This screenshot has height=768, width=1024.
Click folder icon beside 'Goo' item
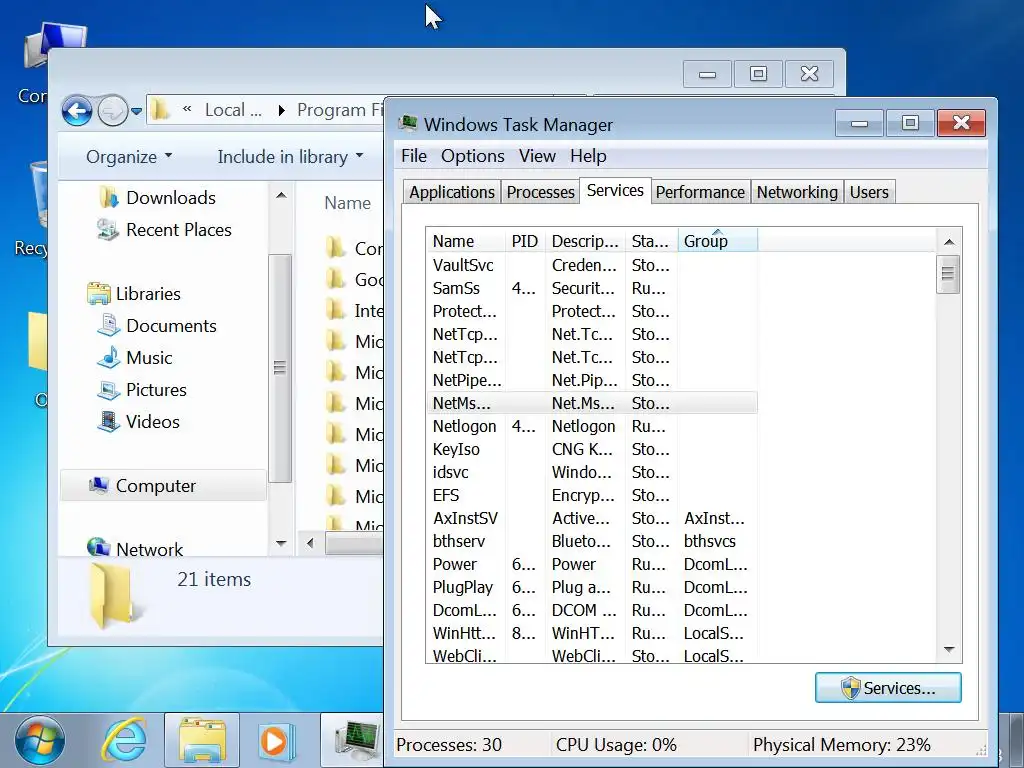pyautogui.click(x=336, y=279)
